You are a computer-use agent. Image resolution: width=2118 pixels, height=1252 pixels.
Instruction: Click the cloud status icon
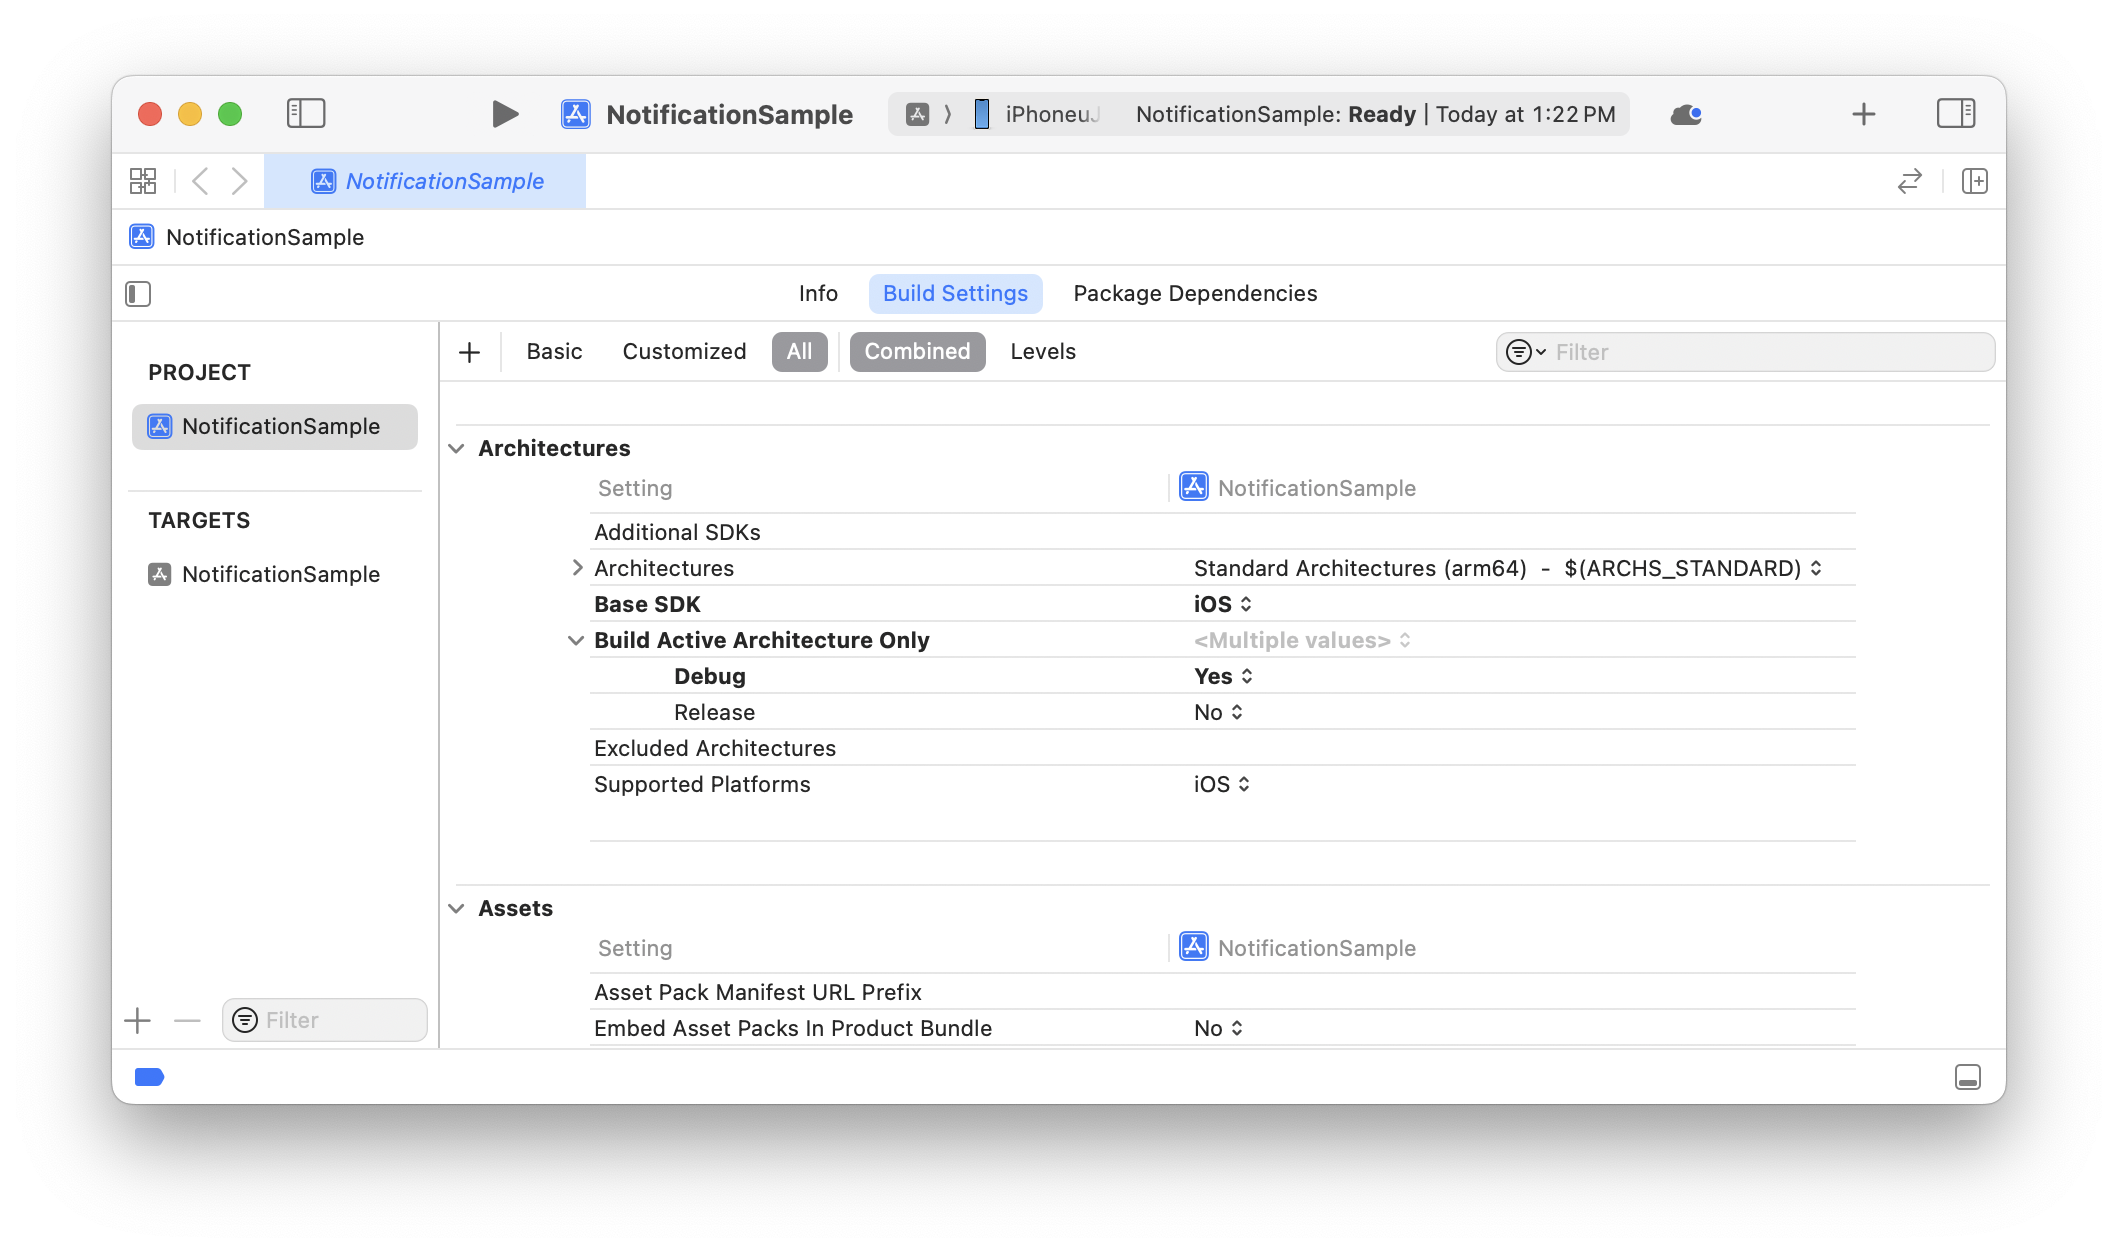click(1686, 114)
